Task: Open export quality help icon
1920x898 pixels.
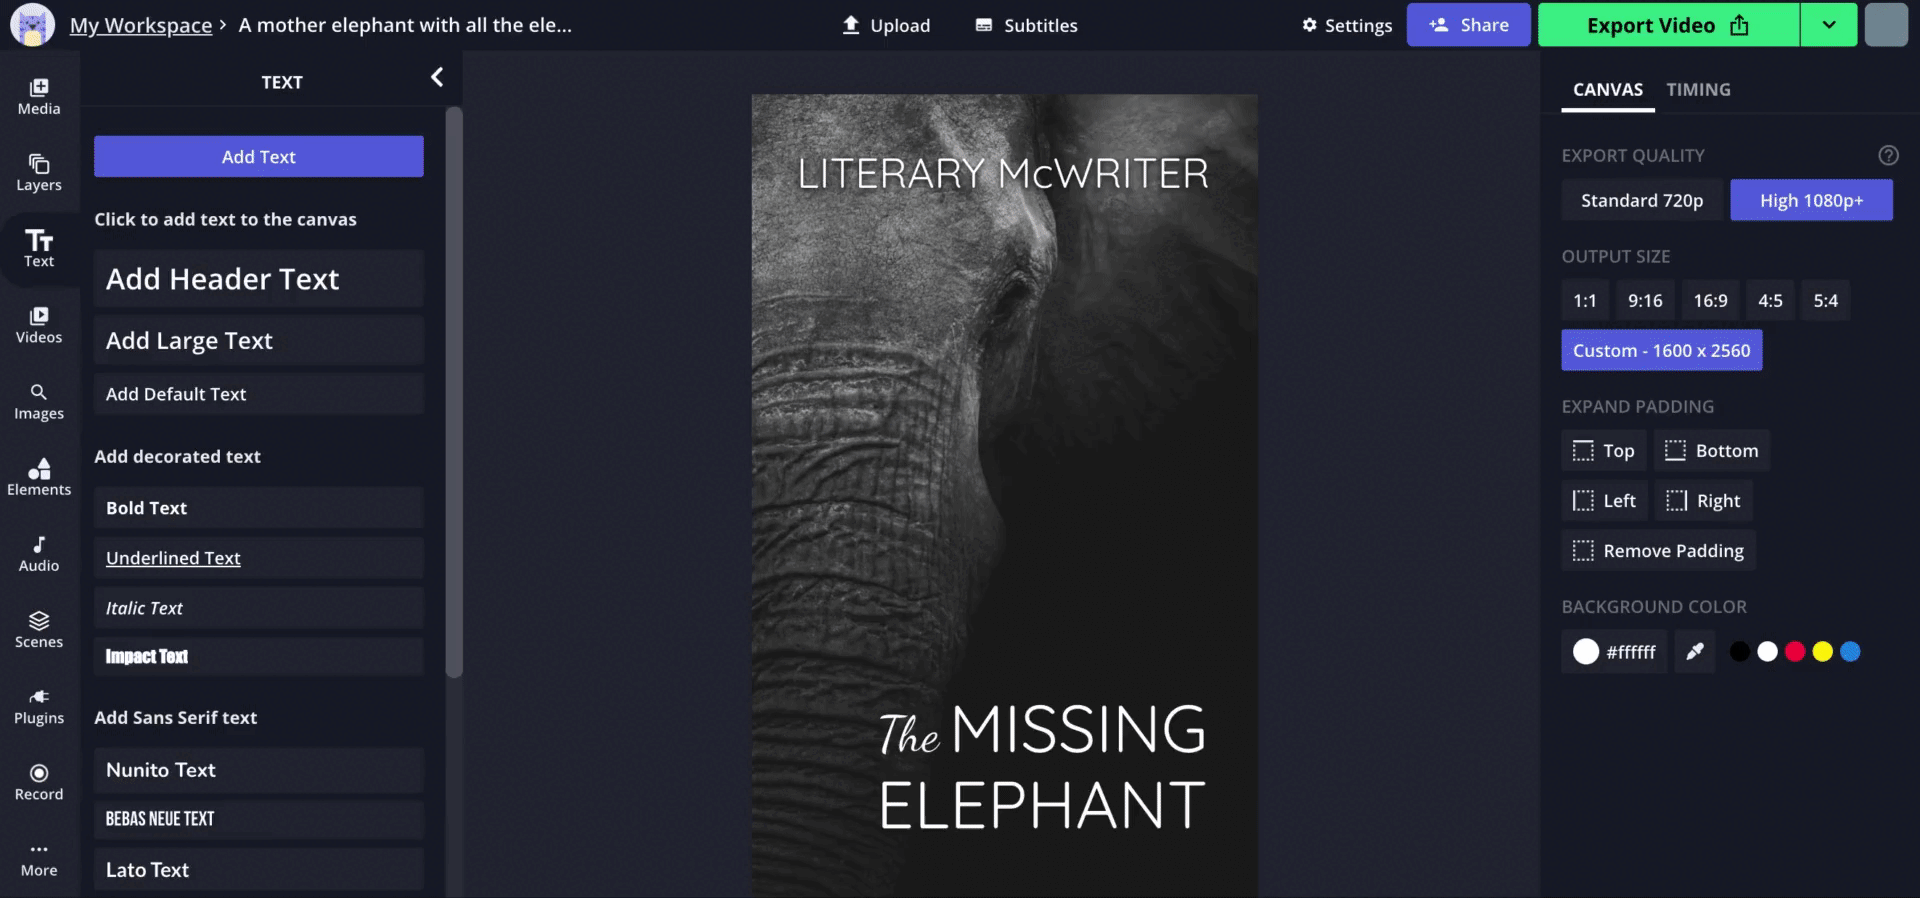Action: (1888, 155)
